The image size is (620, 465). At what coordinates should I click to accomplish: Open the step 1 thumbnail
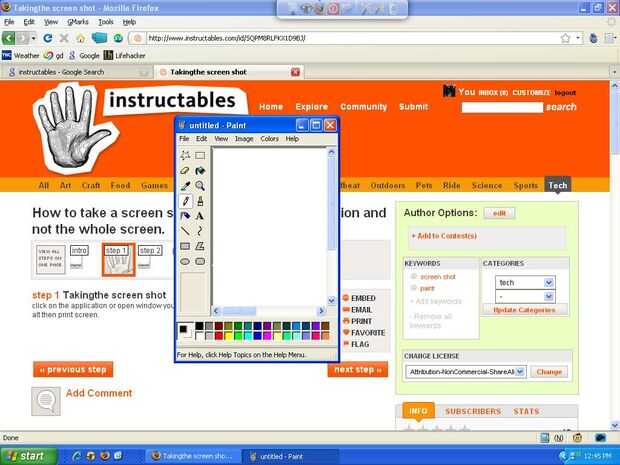pyautogui.click(x=119, y=259)
